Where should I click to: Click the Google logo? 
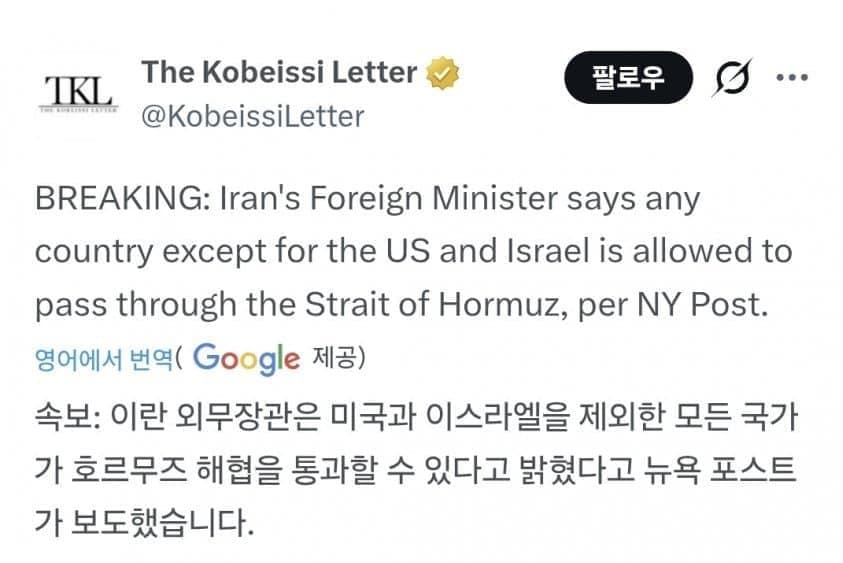pos(245,357)
